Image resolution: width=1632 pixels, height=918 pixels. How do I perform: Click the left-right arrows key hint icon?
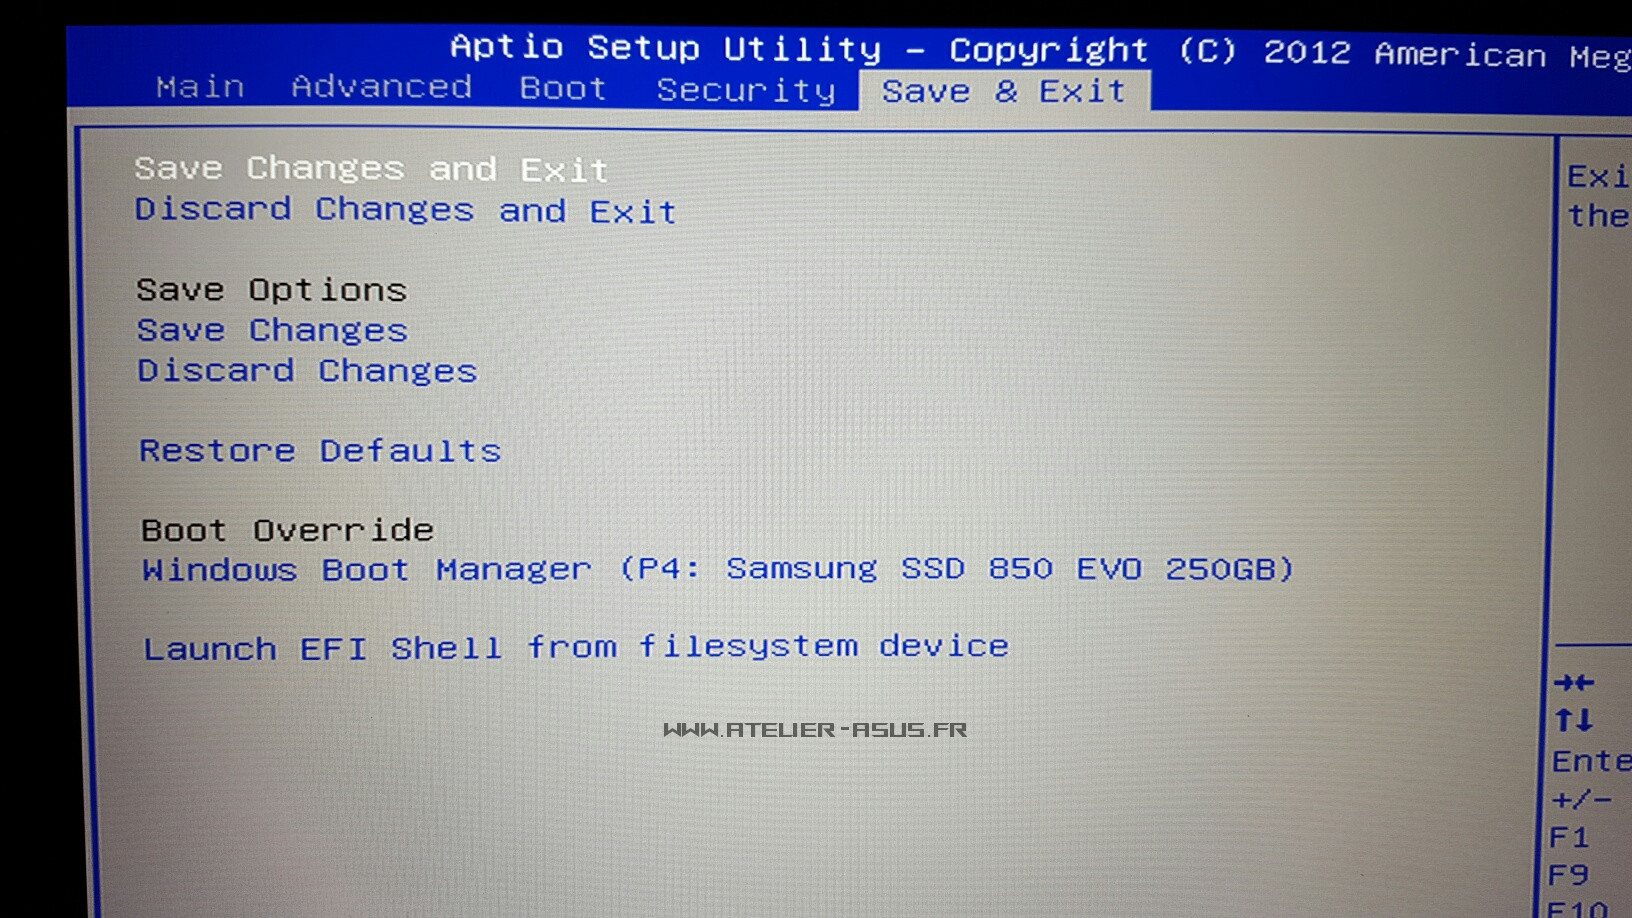(1574, 683)
